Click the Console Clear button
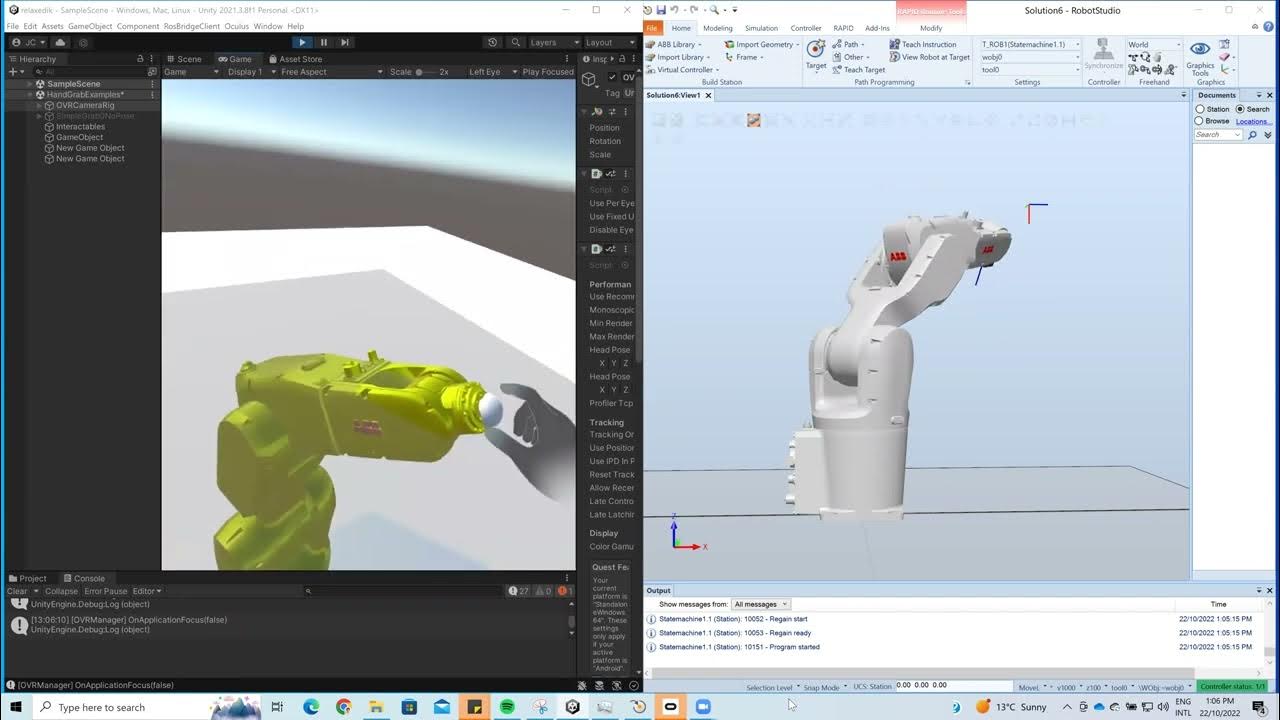Image resolution: width=1280 pixels, height=720 pixels. click(x=18, y=591)
